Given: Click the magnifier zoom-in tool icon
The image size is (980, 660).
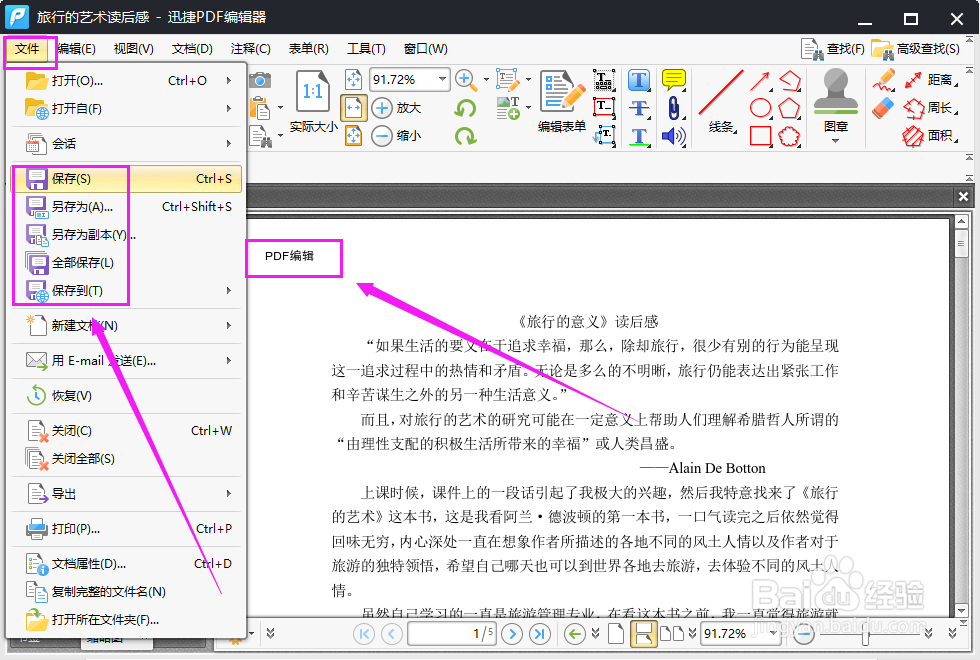Looking at the screenshot, I should (x=464, y=79).
